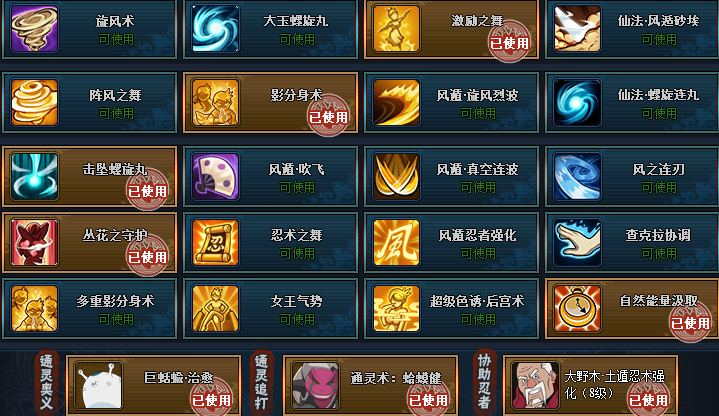719x416 pixels.
Task: Click the 风遁忍者强化 wind kanji icon
Action: coord(396,243)
